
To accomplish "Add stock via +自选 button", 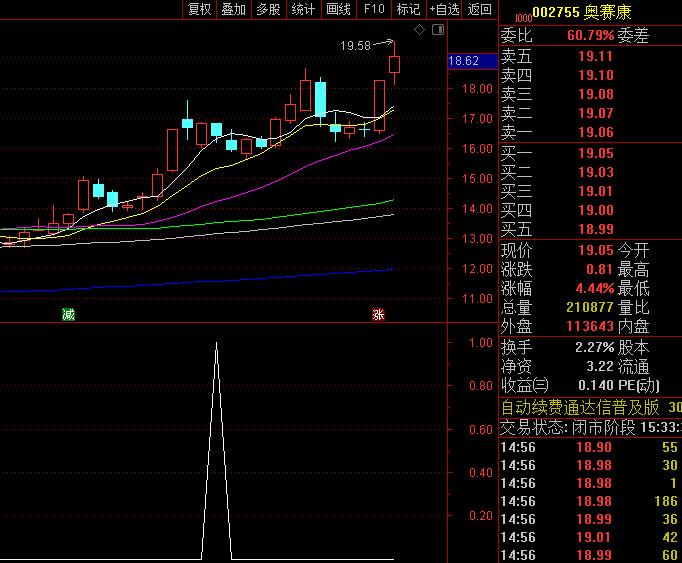I will click(x=444, y=9).
